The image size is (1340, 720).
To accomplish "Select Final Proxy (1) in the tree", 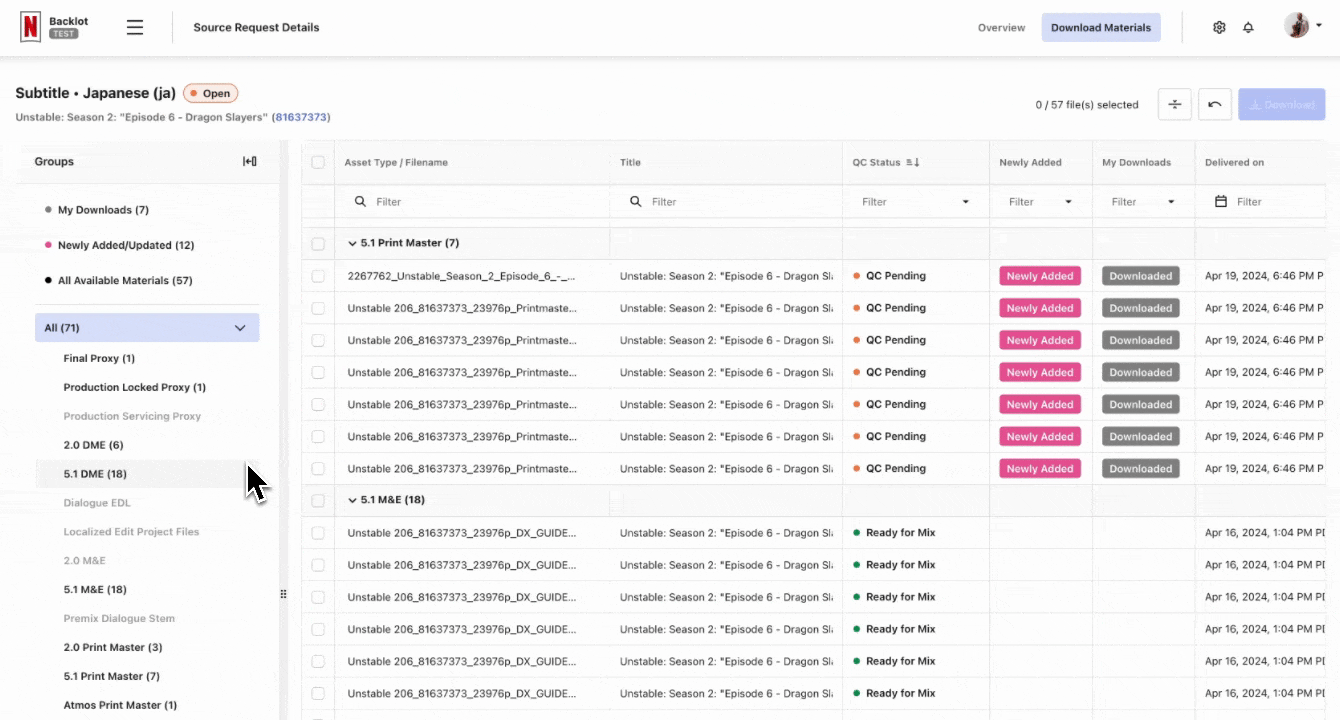I will (x=99, y=358).
